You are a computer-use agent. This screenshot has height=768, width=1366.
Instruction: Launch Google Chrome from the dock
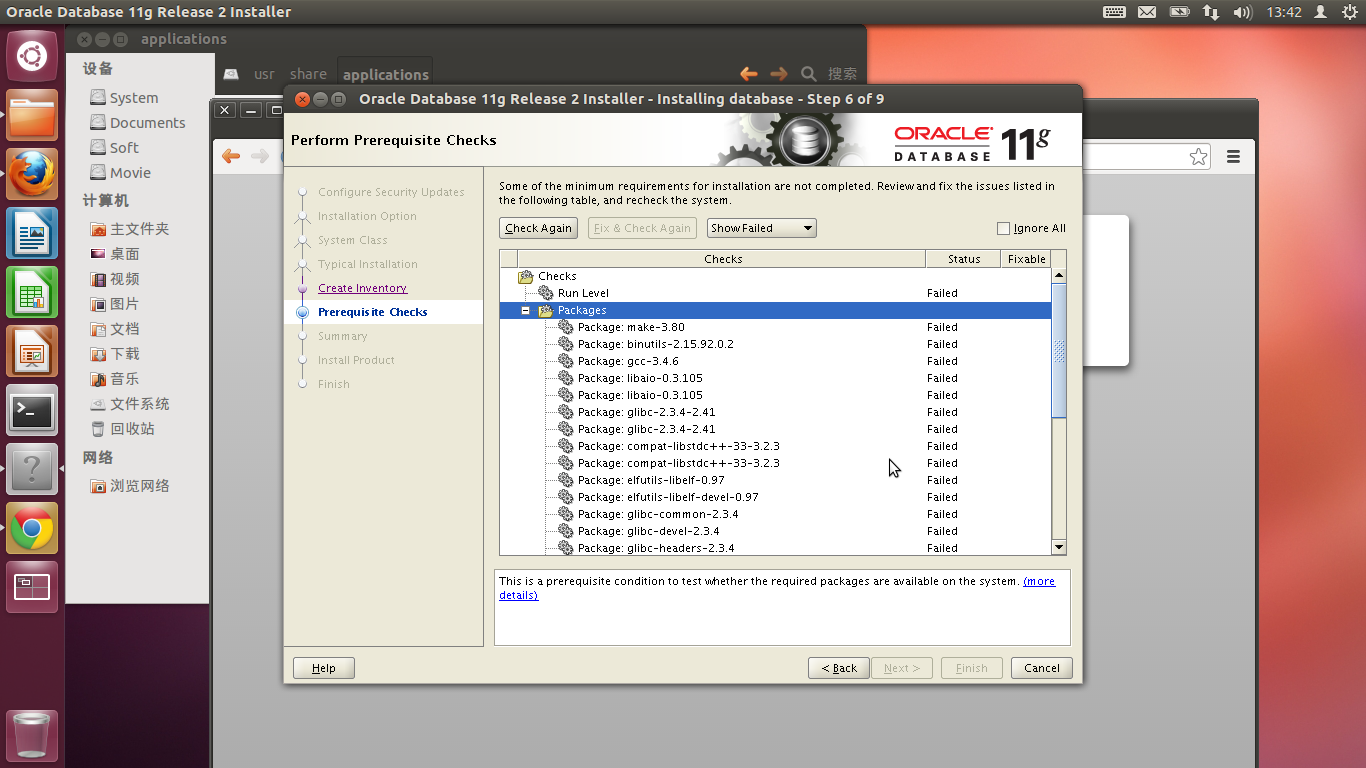pos(32,528)
